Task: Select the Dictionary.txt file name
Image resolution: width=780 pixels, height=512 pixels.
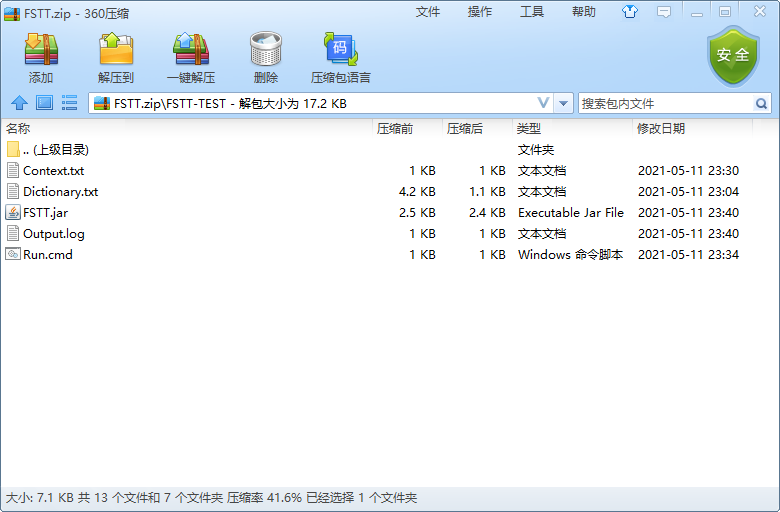Action: (61, 192)
